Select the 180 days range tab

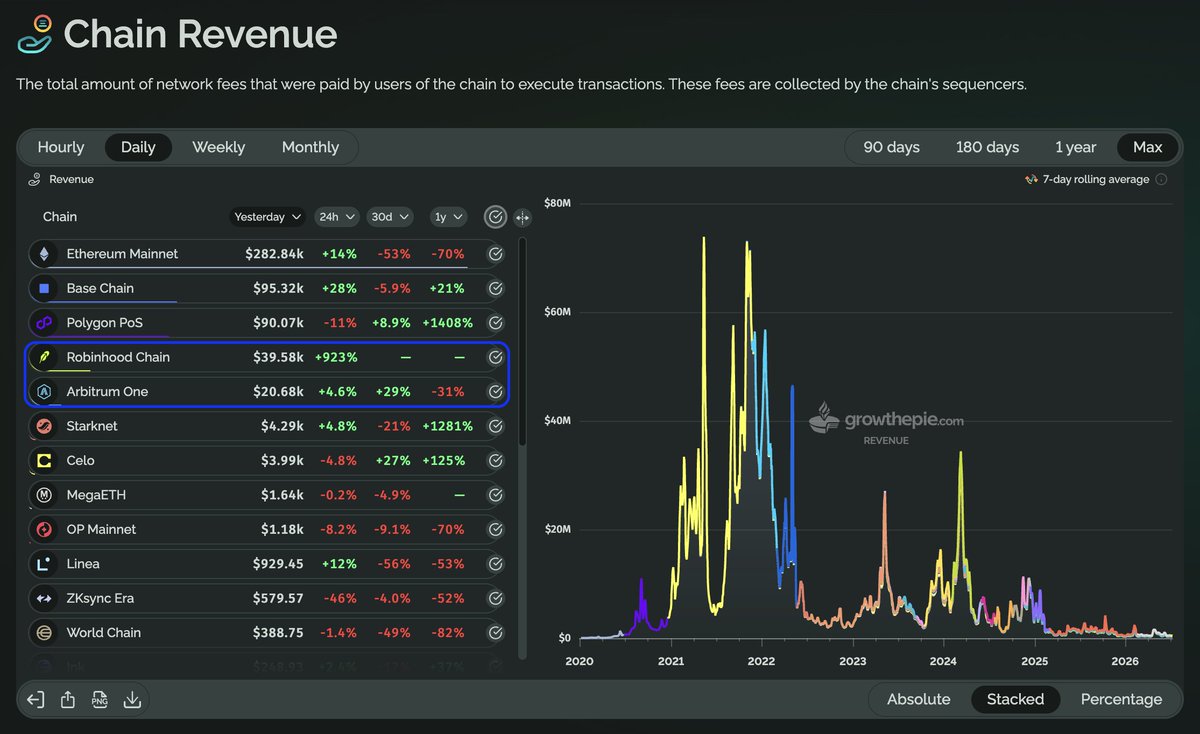[x=987, y=147]
